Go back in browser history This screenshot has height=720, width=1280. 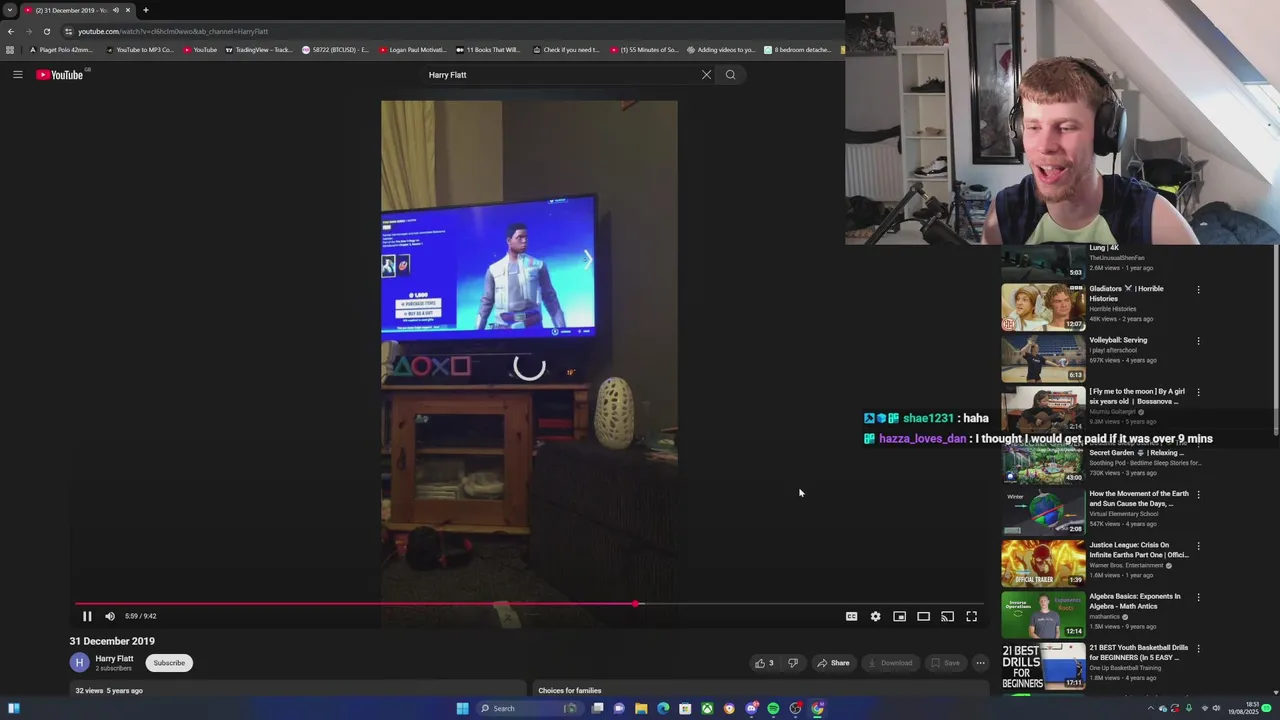(x=11, y=31)
